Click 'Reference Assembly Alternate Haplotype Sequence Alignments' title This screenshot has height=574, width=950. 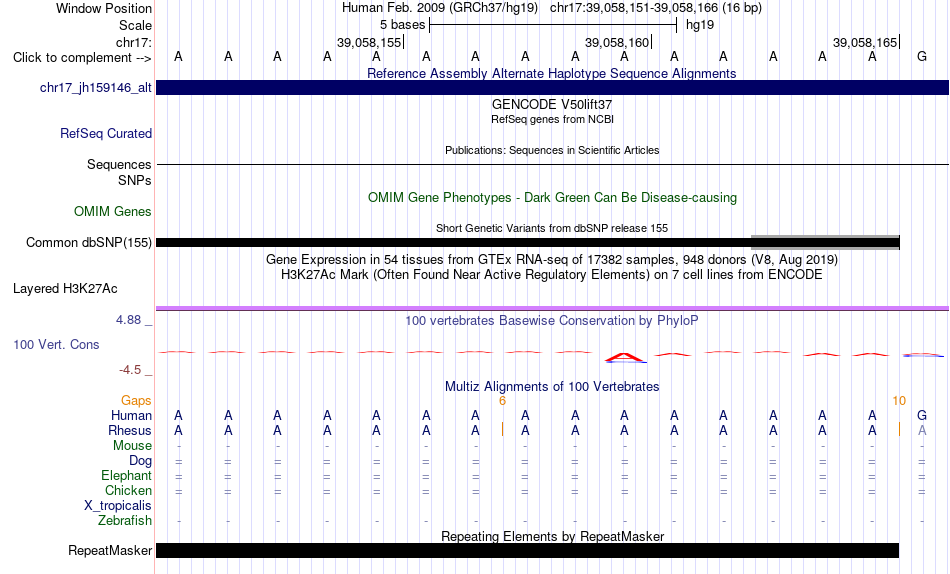click(552, 73)
